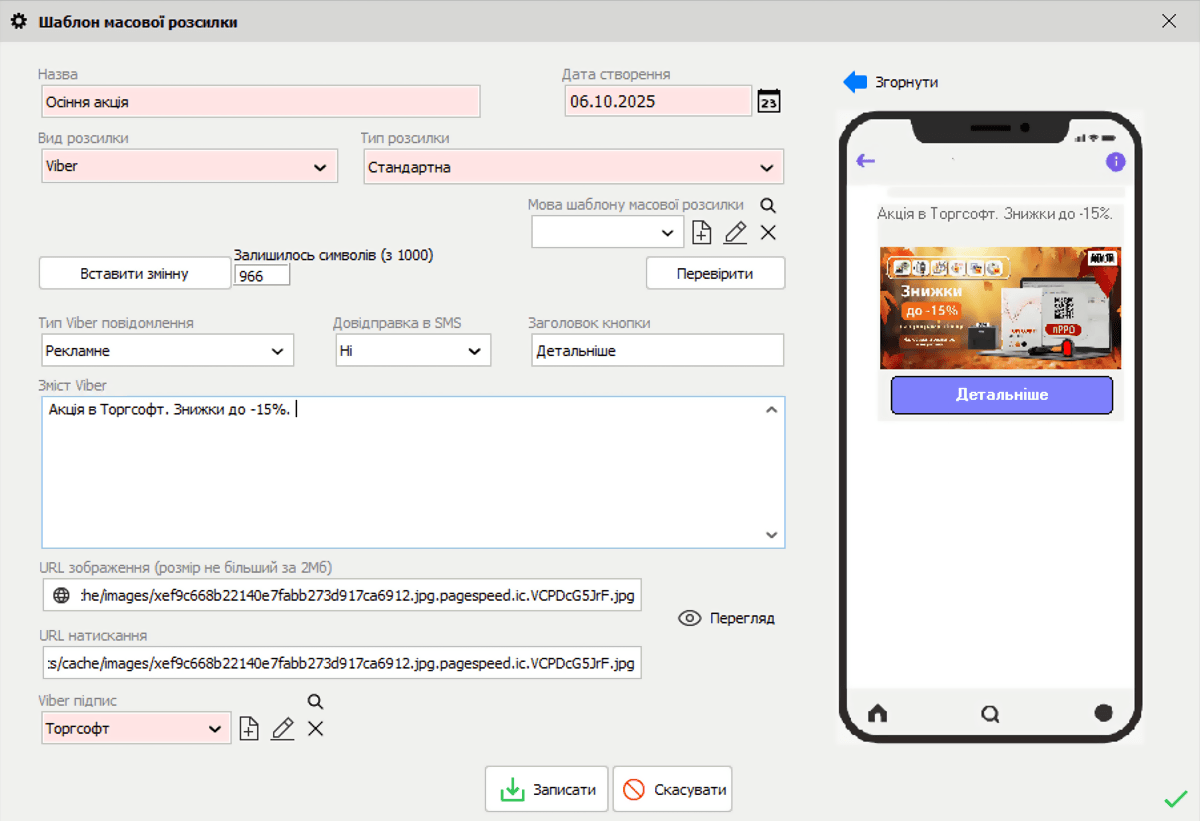Click the X icon to clear template language
The width and height of the screenshot is (1200, 821).
tap(766, 231)
